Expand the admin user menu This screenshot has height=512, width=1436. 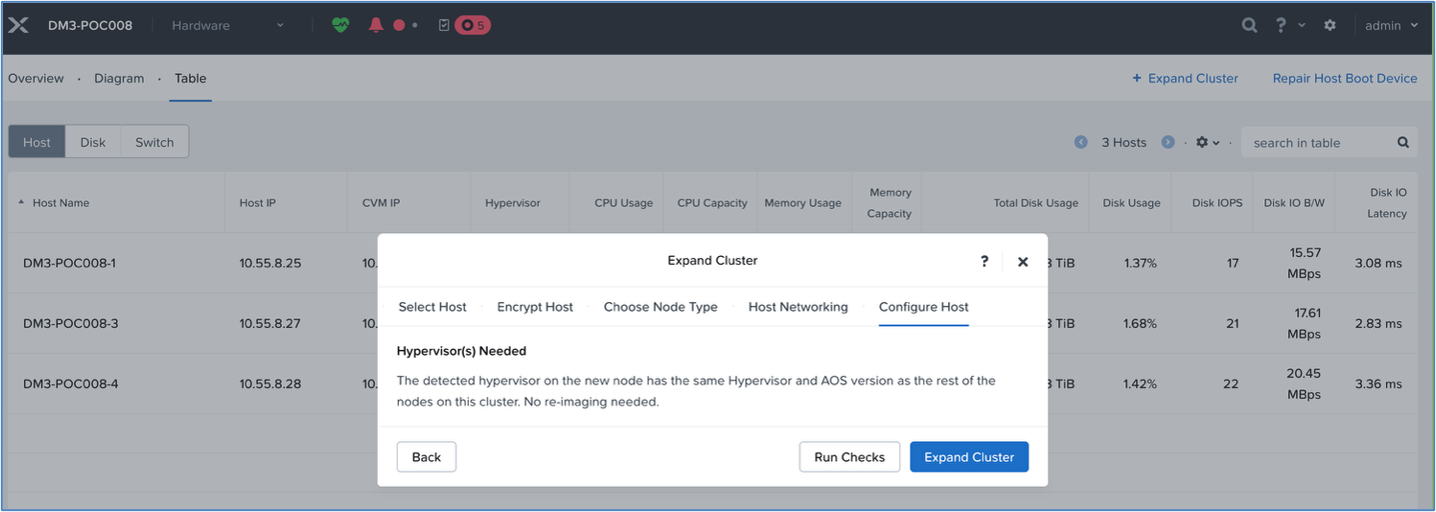pos(1391,25)
